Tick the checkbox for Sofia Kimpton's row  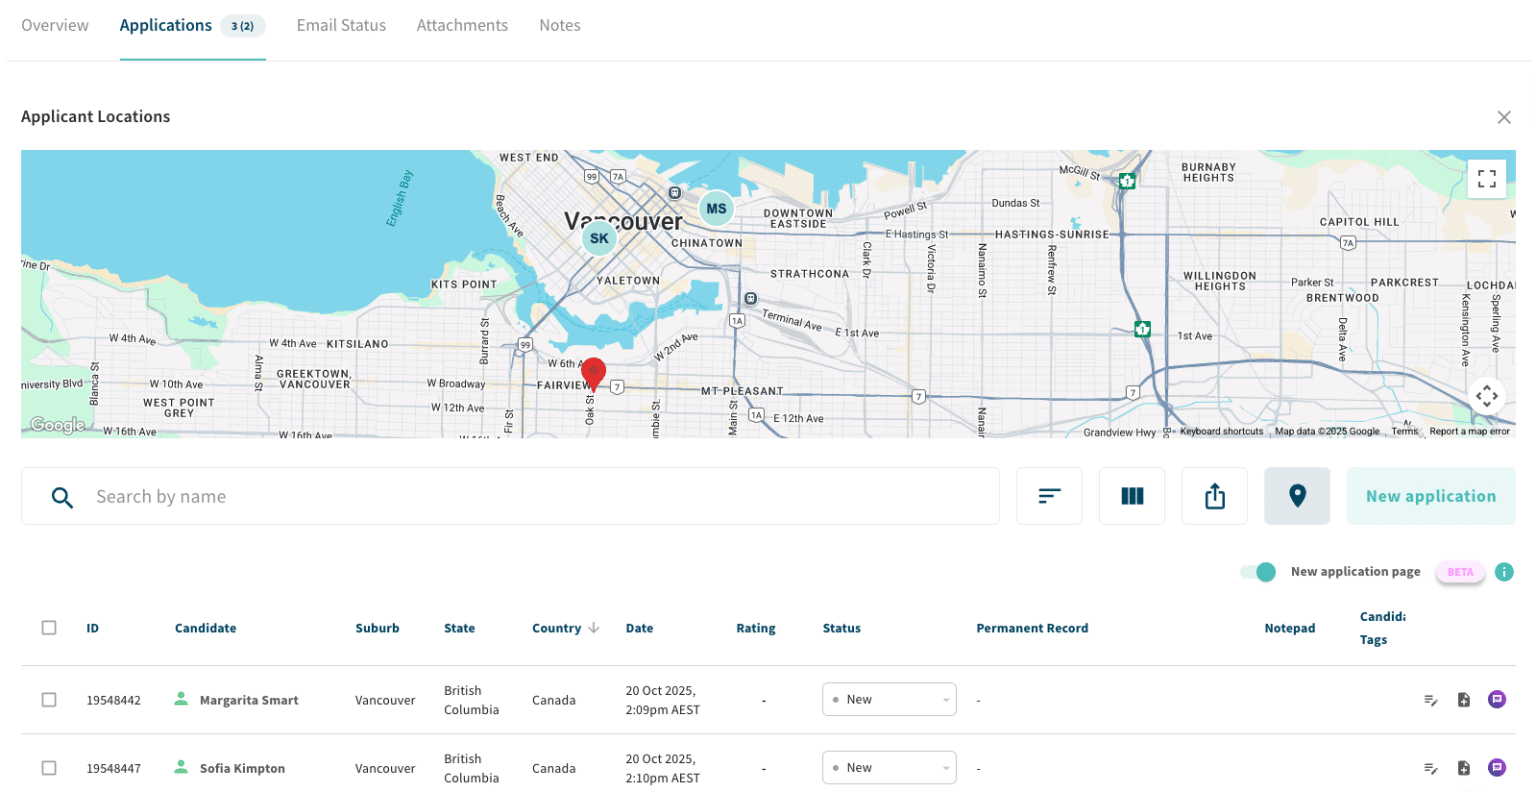49,767
